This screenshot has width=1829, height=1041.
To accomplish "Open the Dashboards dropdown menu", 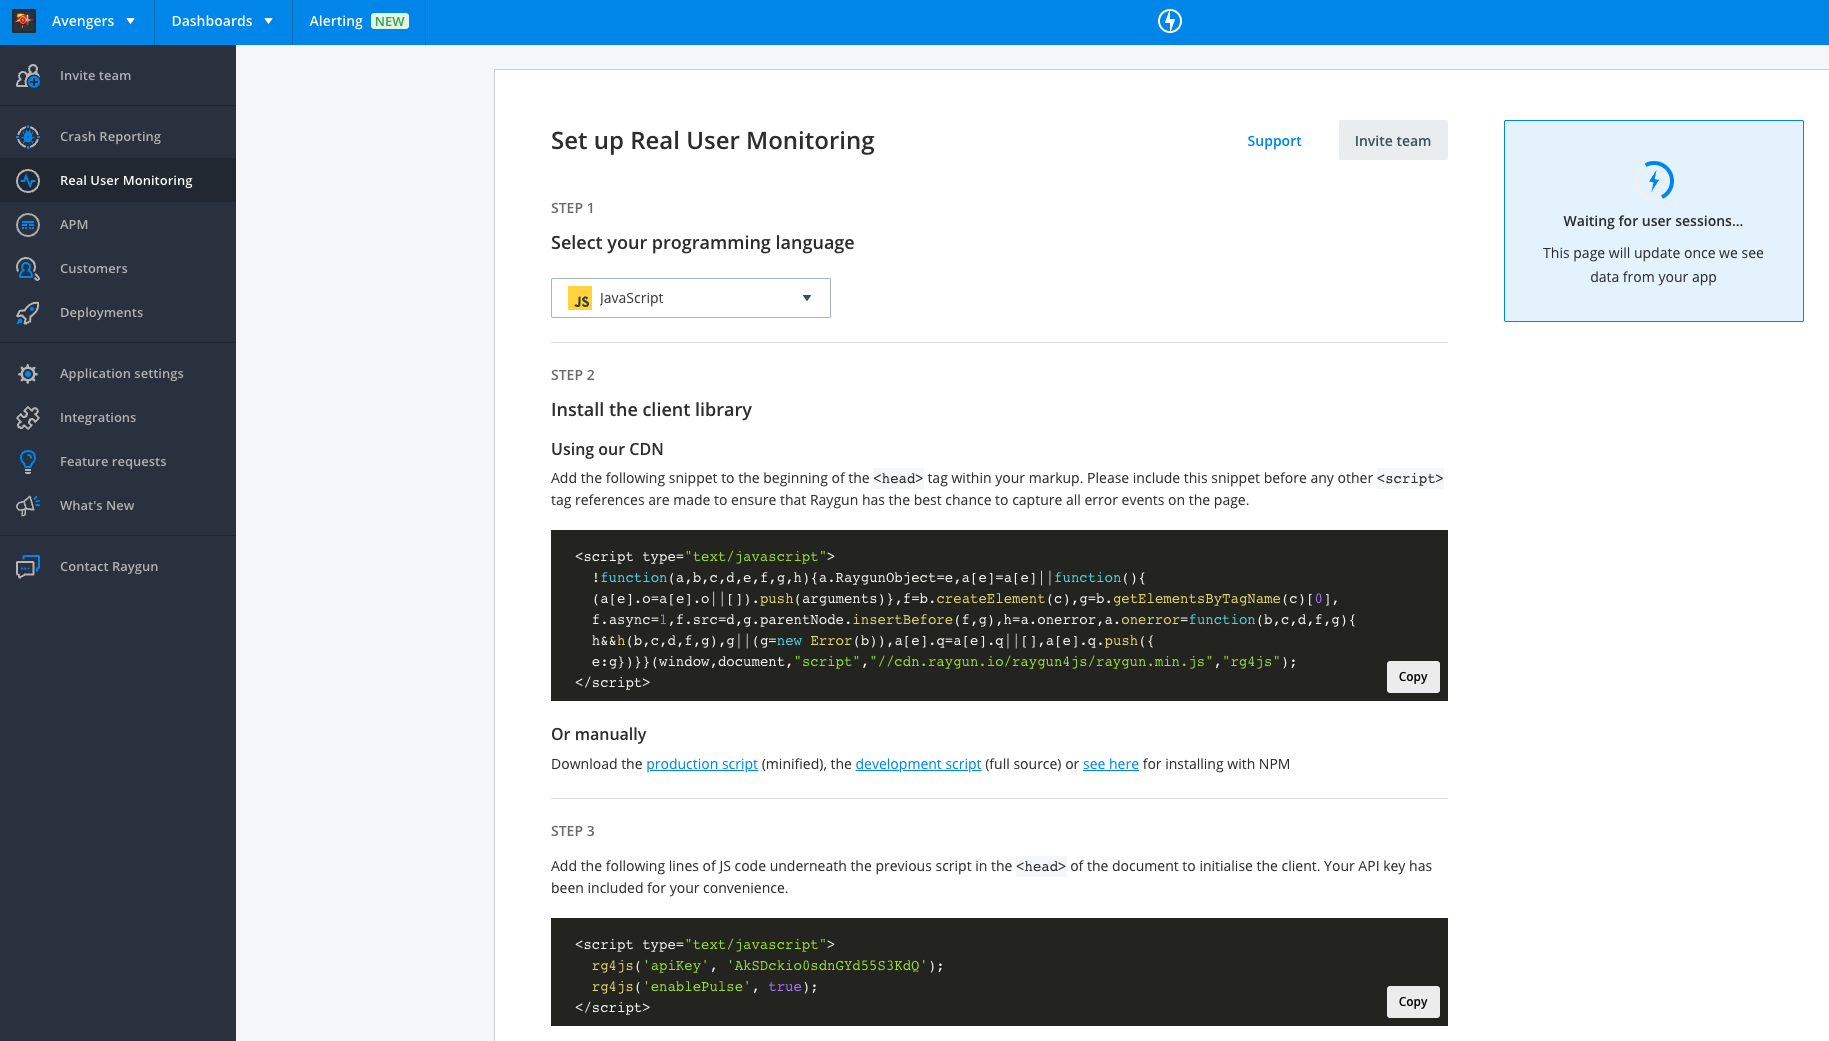I will pos(222,21).
